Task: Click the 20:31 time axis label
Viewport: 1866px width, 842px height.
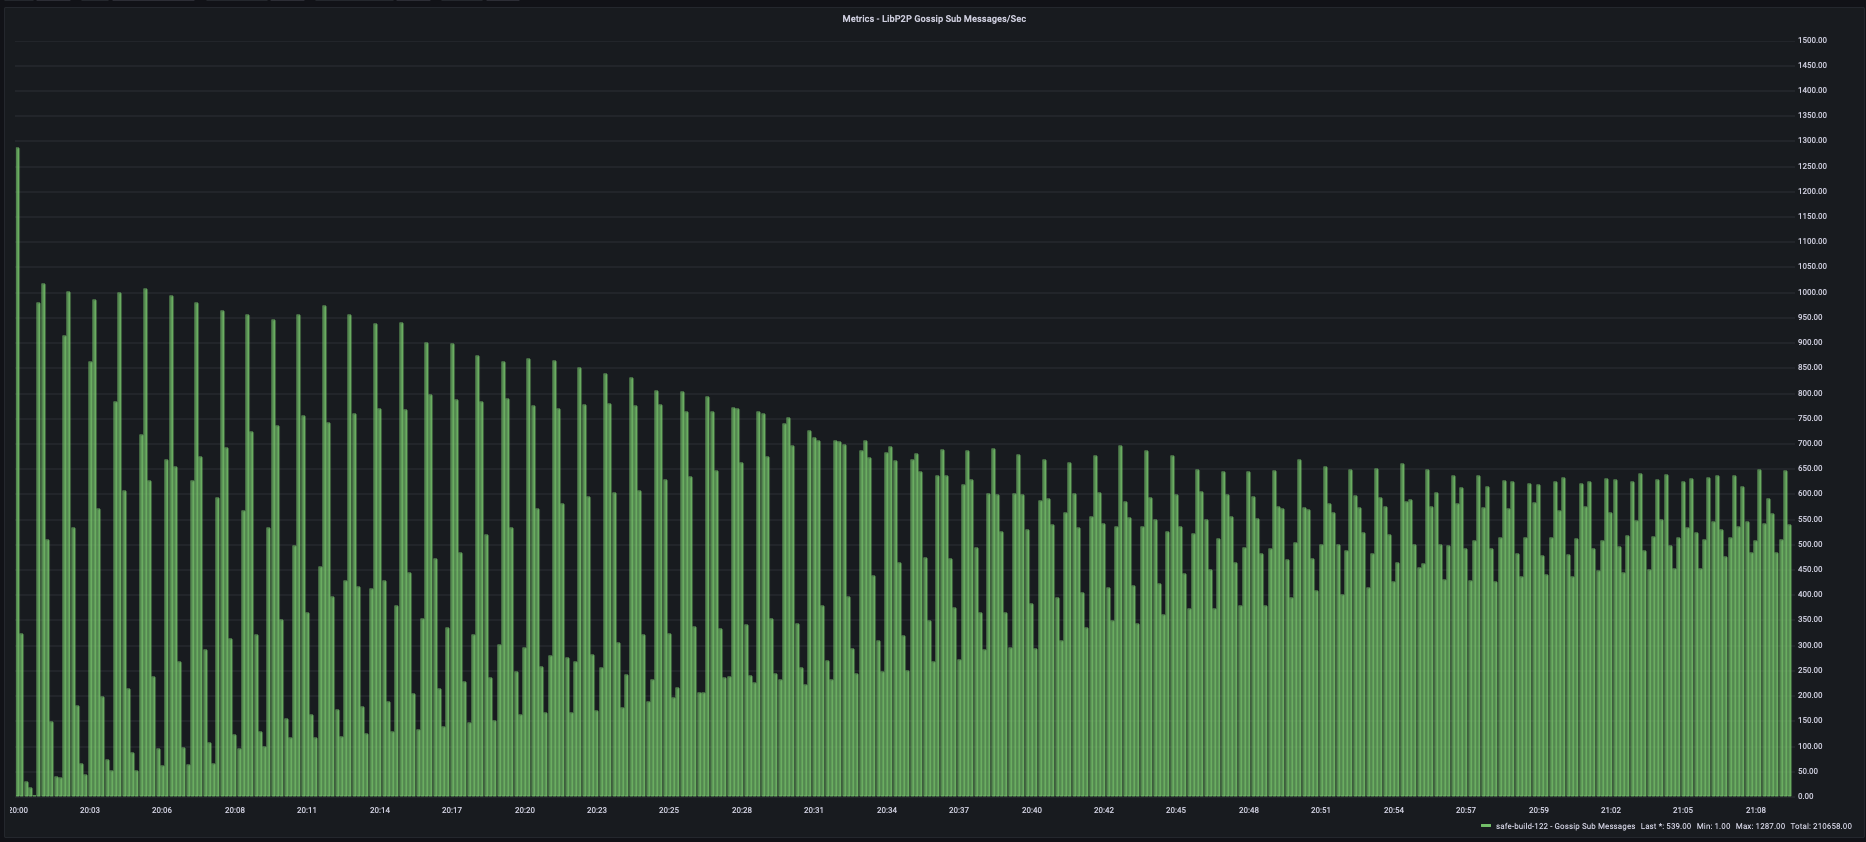Action: [814, 810]
